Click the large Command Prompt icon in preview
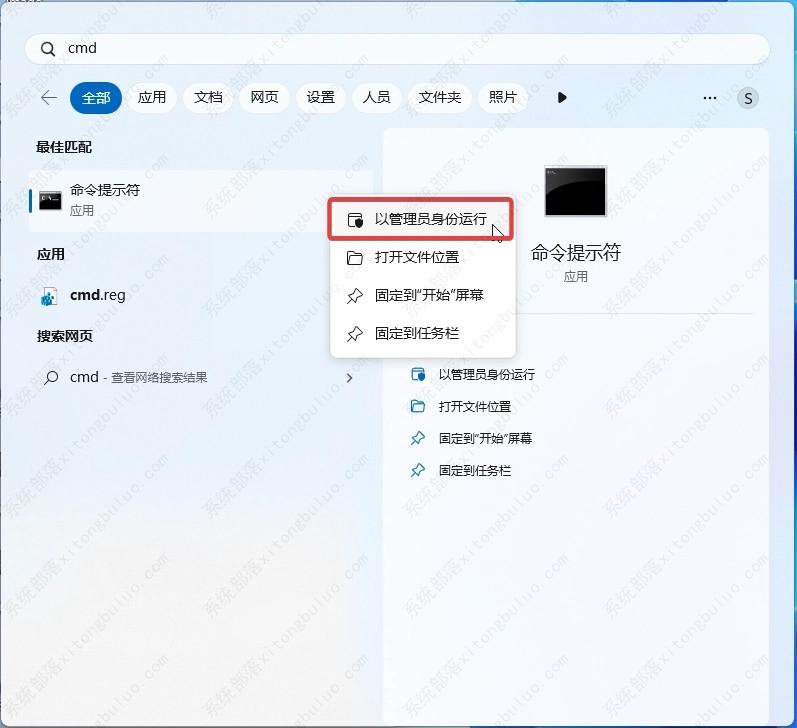This screenshot has height=728, width=797. coord(575,191)
